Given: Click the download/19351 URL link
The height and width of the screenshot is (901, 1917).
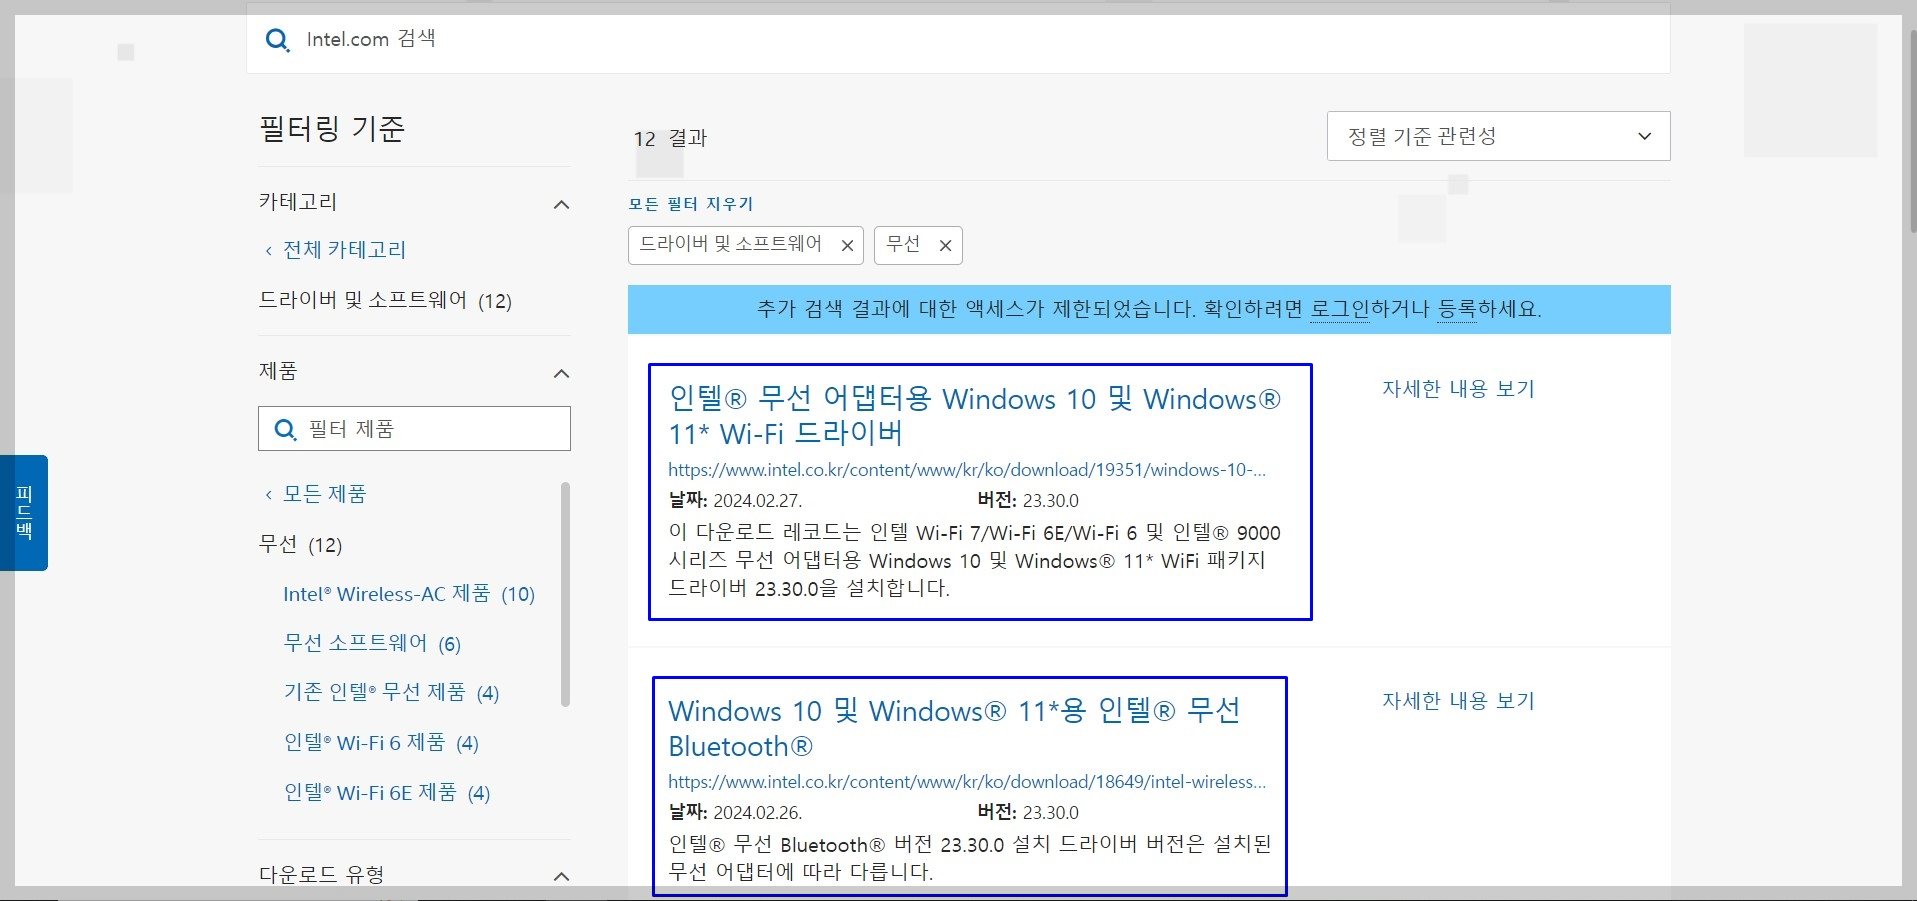Looking at the screenshot, I should coord(967,470).
